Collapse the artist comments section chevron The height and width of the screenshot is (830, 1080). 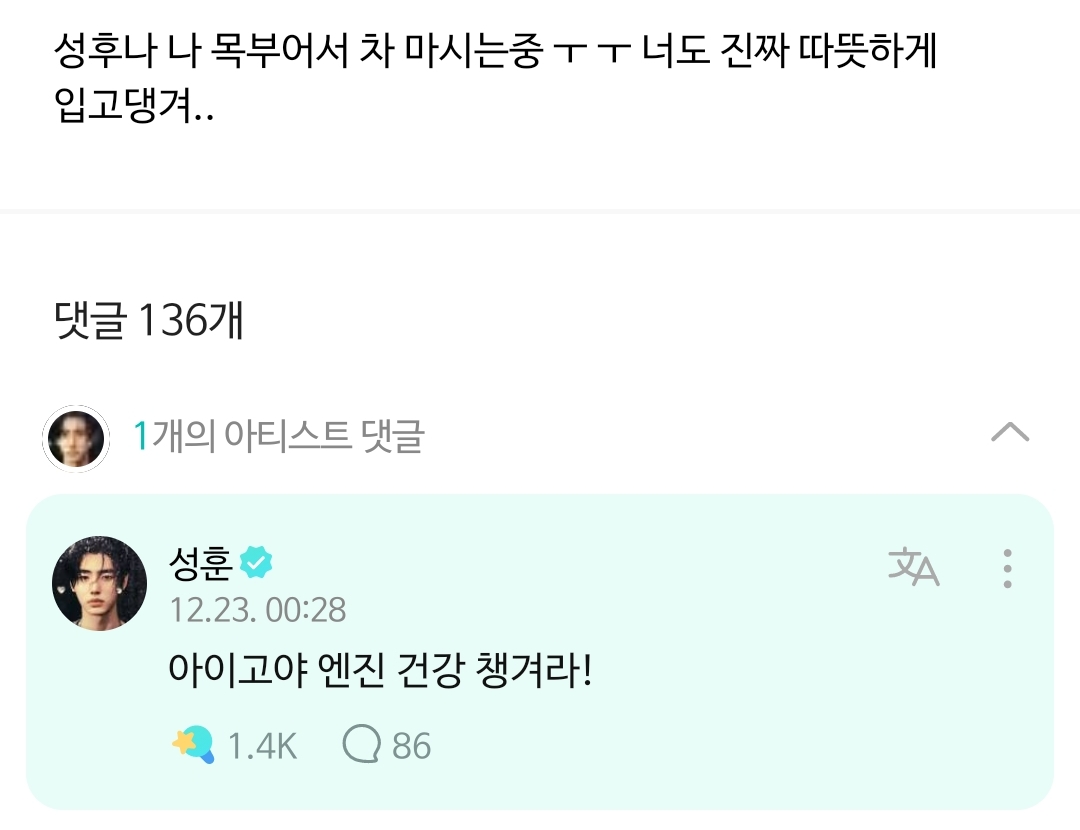pos(1009,433)
